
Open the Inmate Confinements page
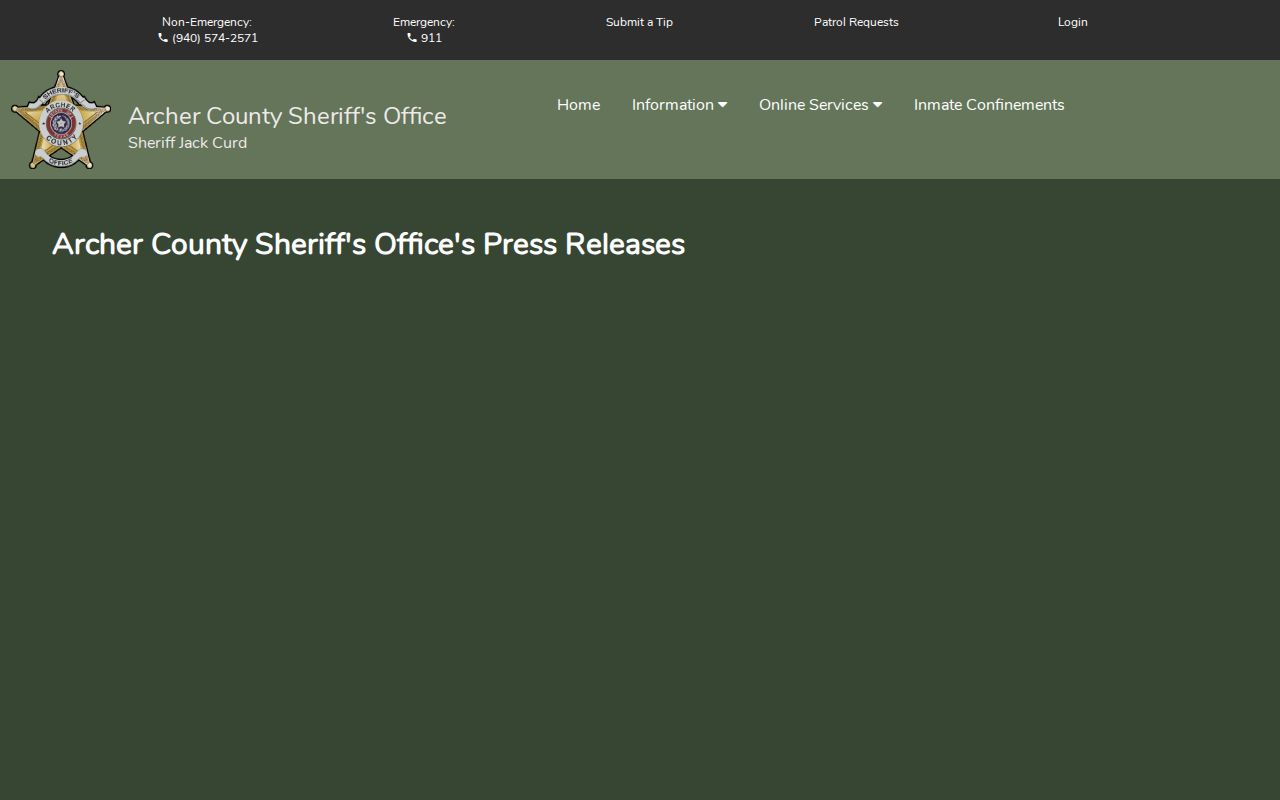click(x=989, y=105)
